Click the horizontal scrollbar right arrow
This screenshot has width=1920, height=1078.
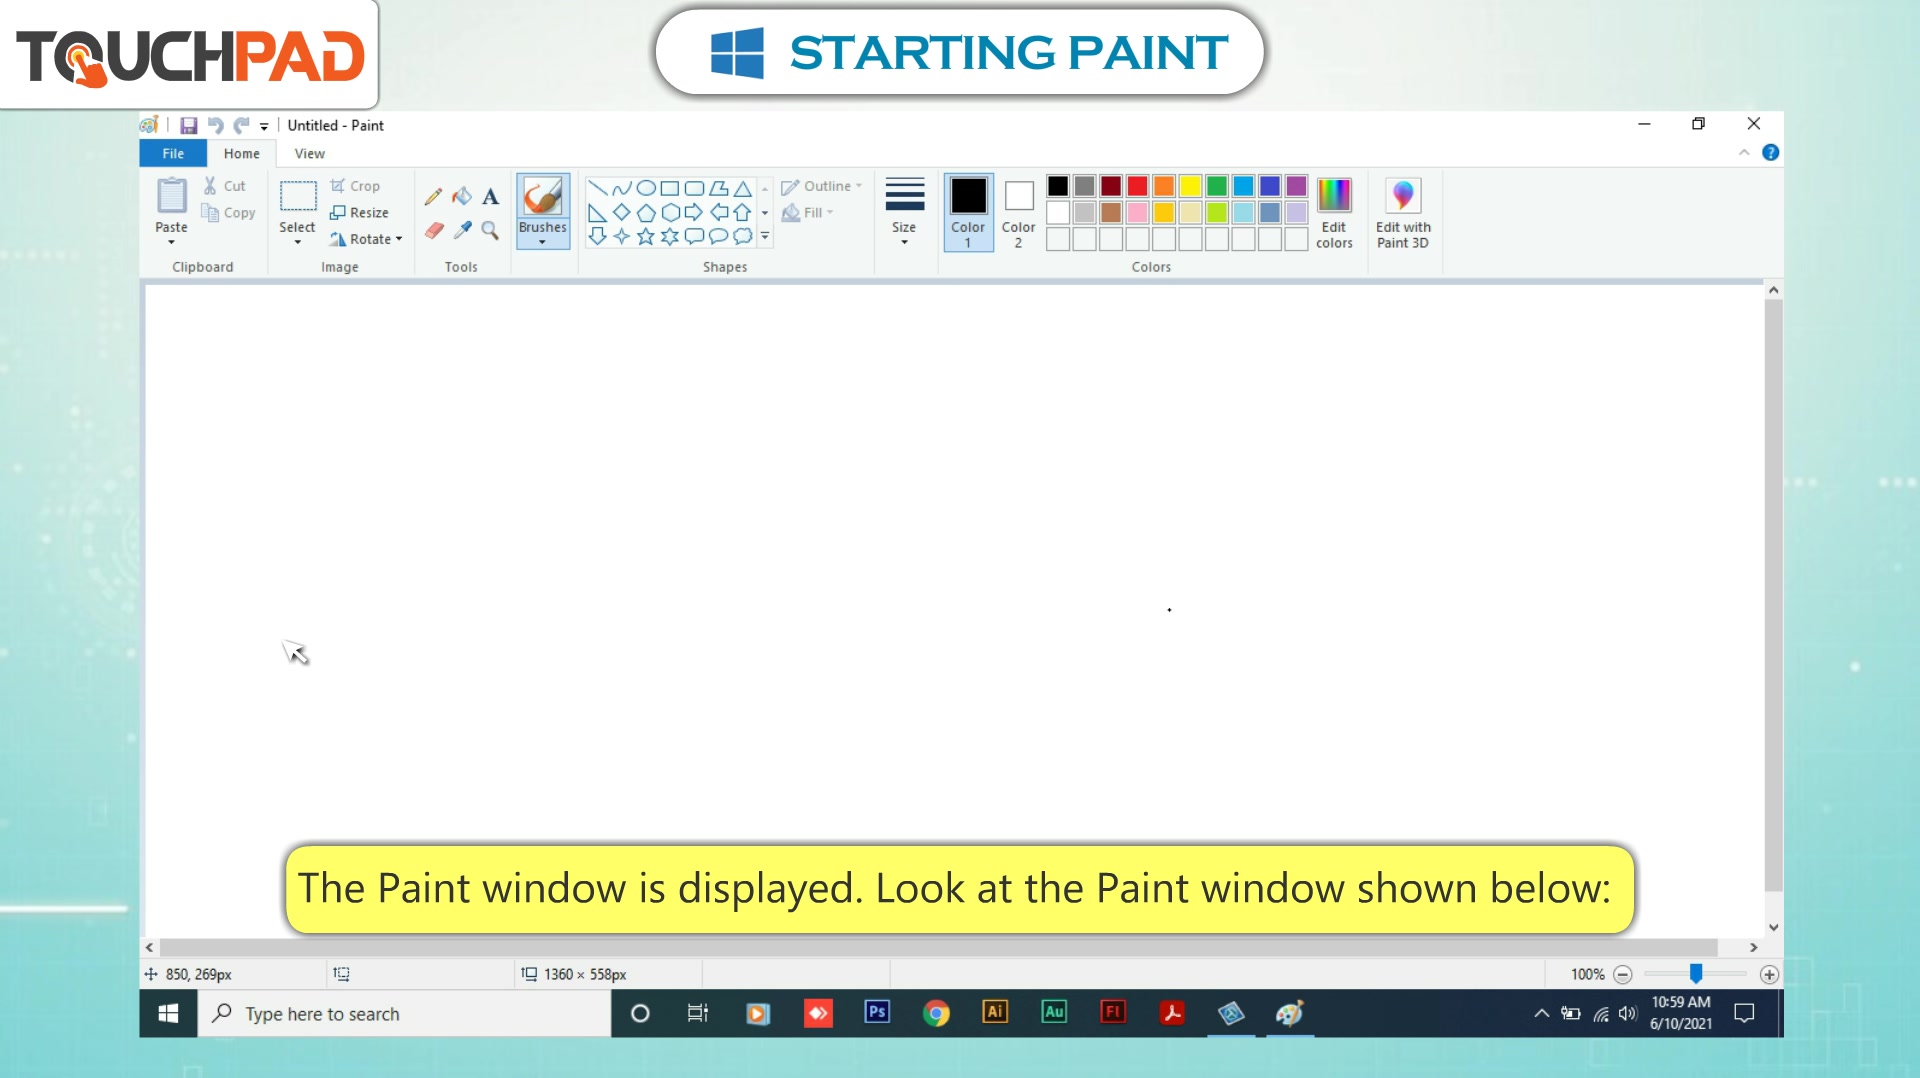1753,947
